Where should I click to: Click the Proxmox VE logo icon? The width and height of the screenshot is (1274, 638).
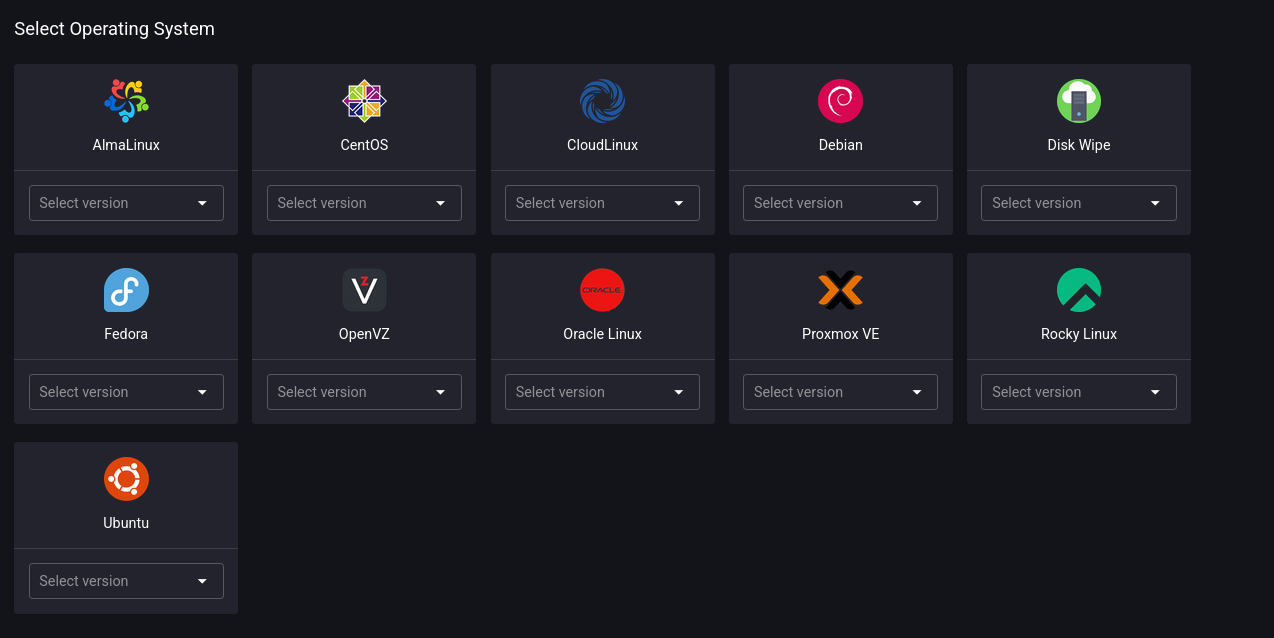pyautogui.click(x=840, y=289)
